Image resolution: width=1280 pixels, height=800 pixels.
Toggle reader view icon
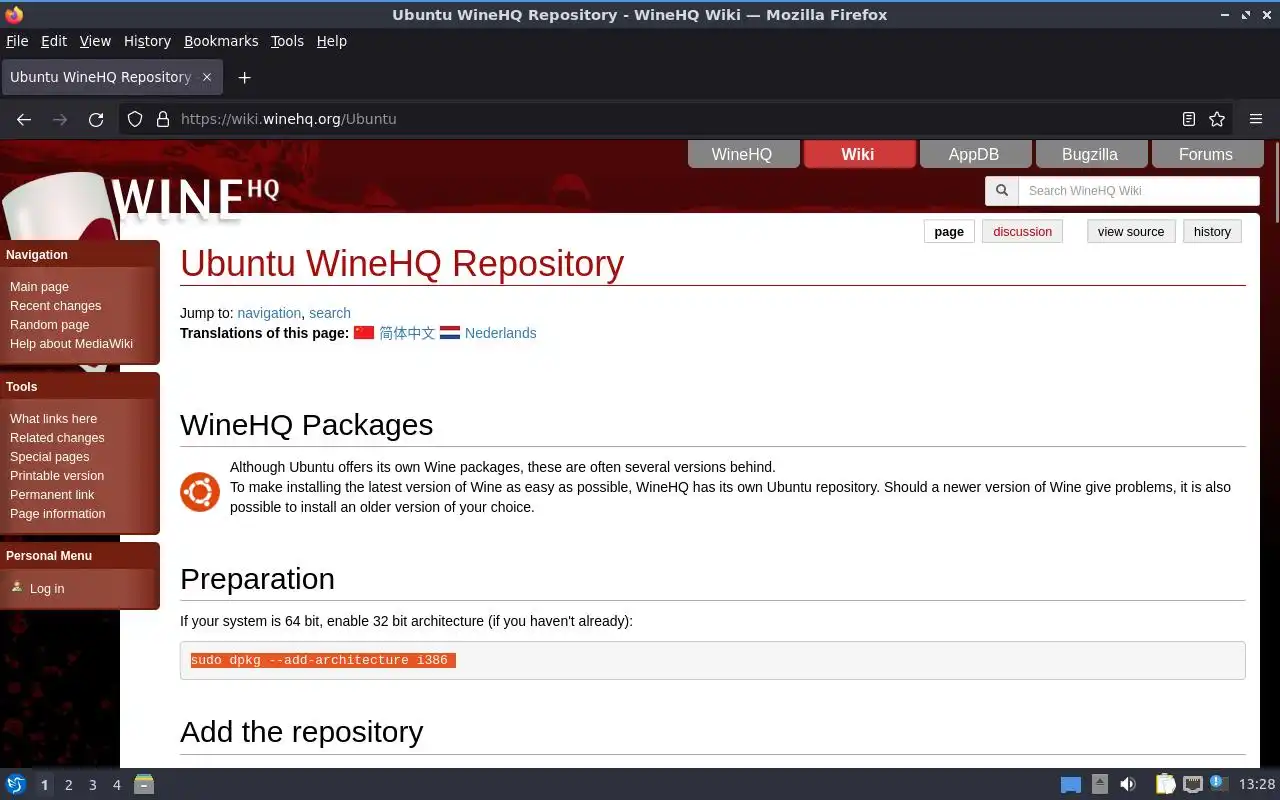[1189, 119]
